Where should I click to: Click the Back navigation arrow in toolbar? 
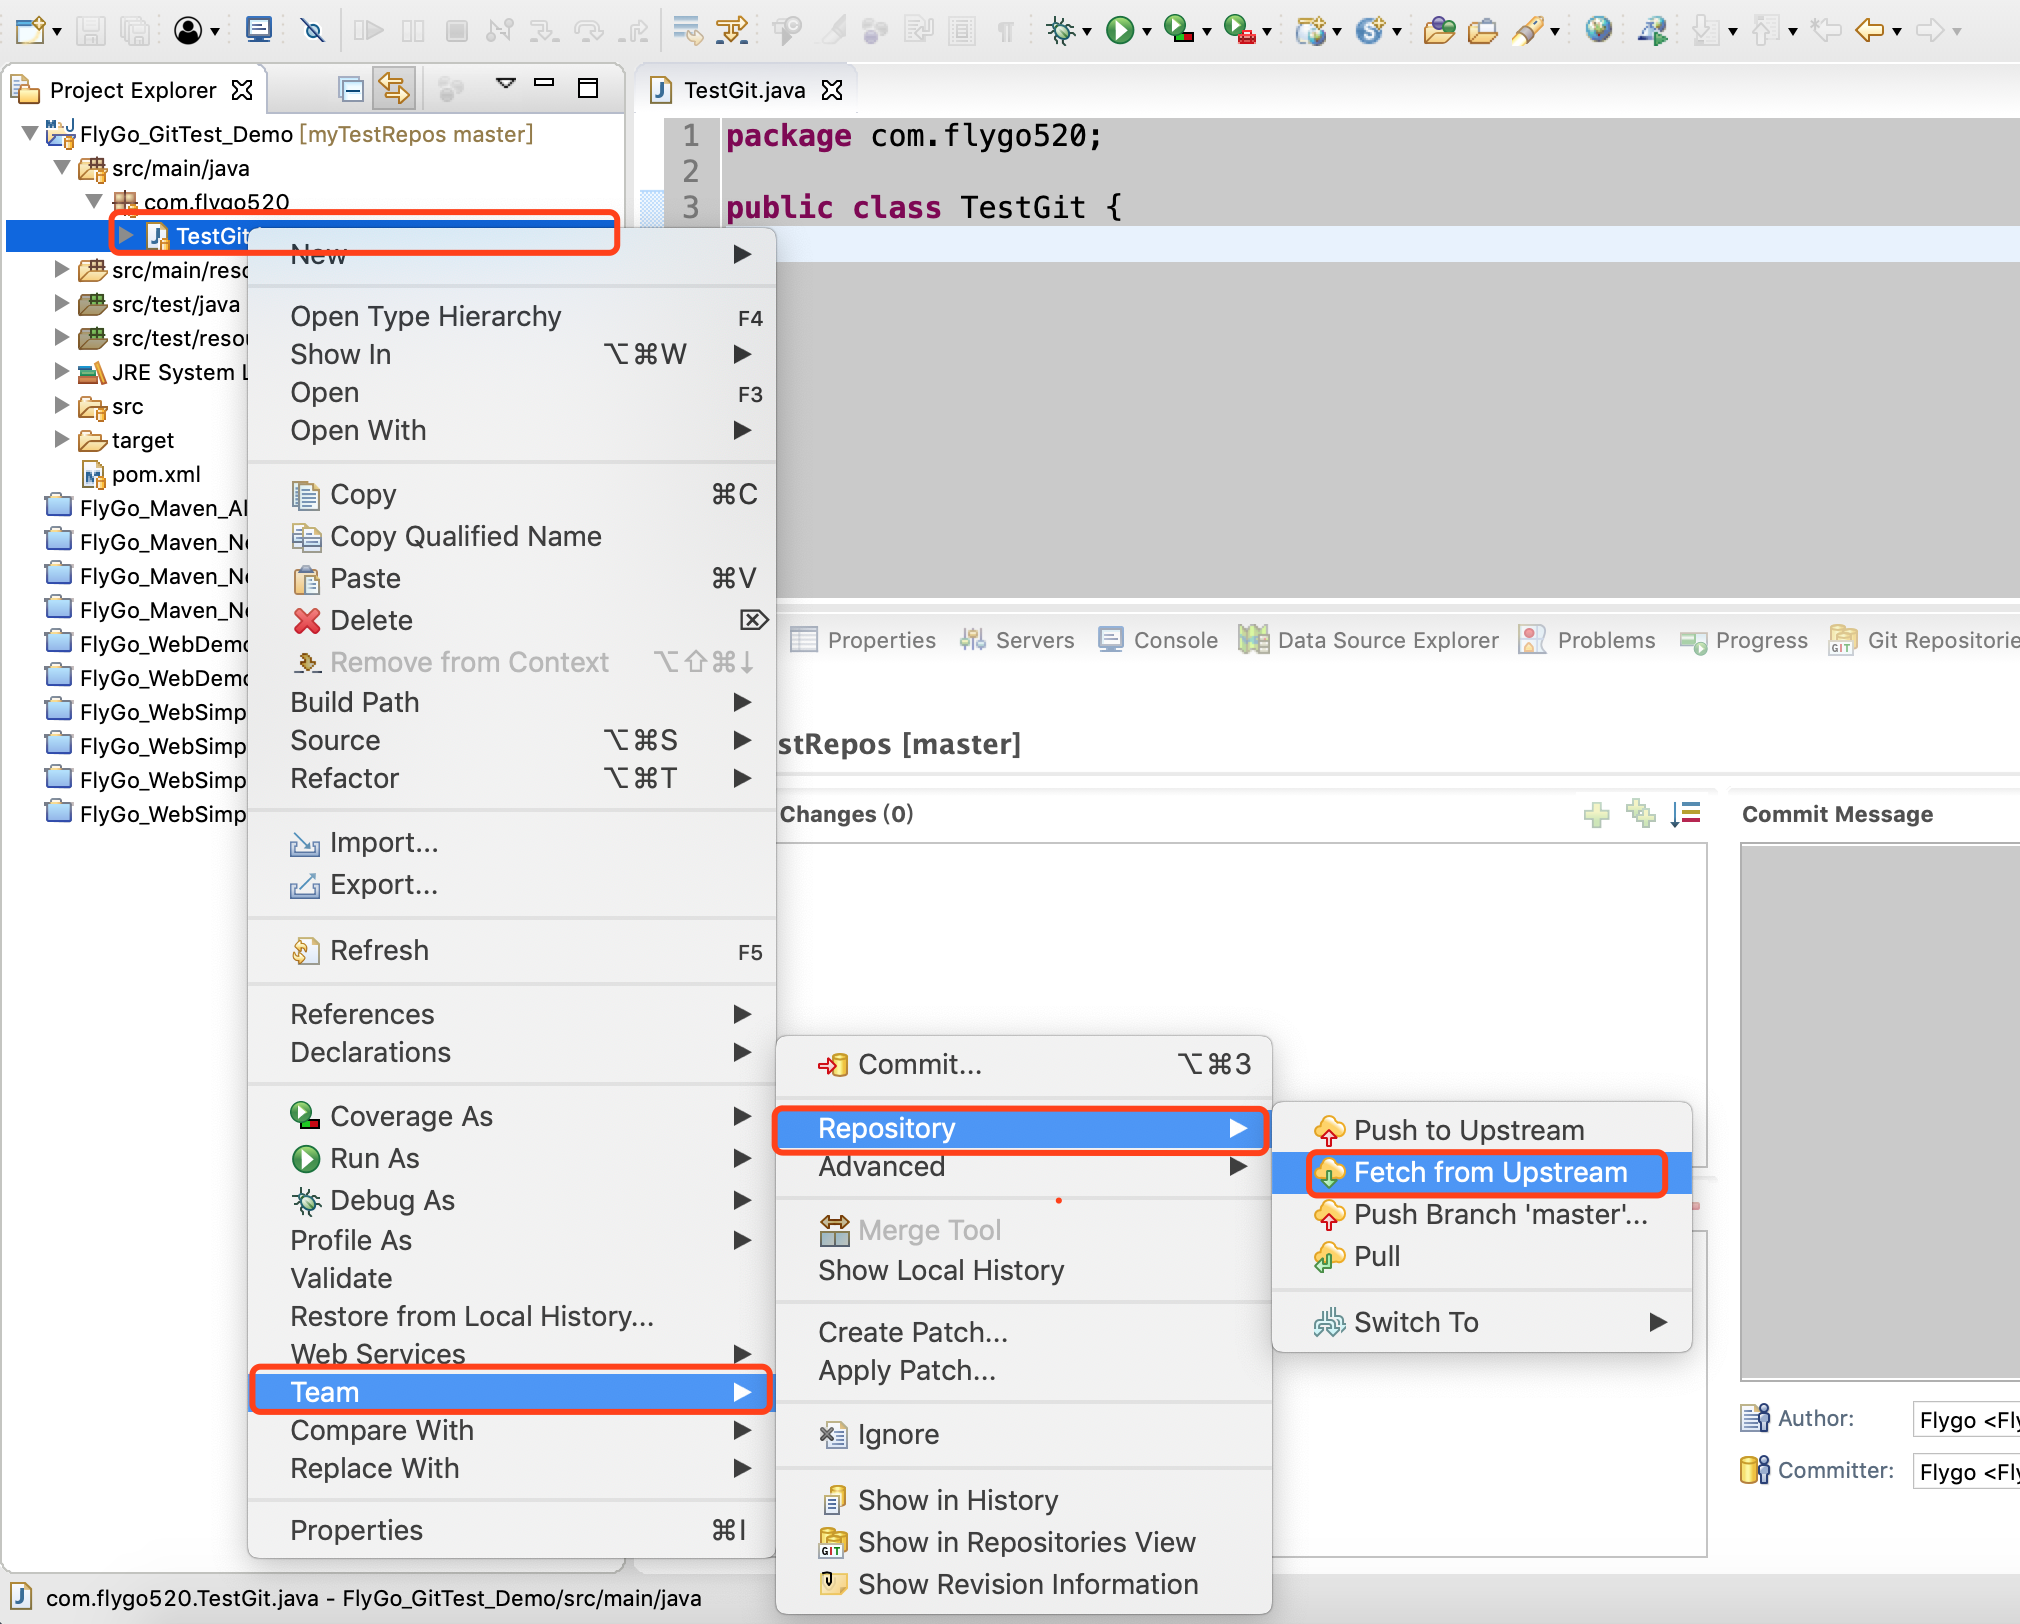click(x=1867, y=31)
